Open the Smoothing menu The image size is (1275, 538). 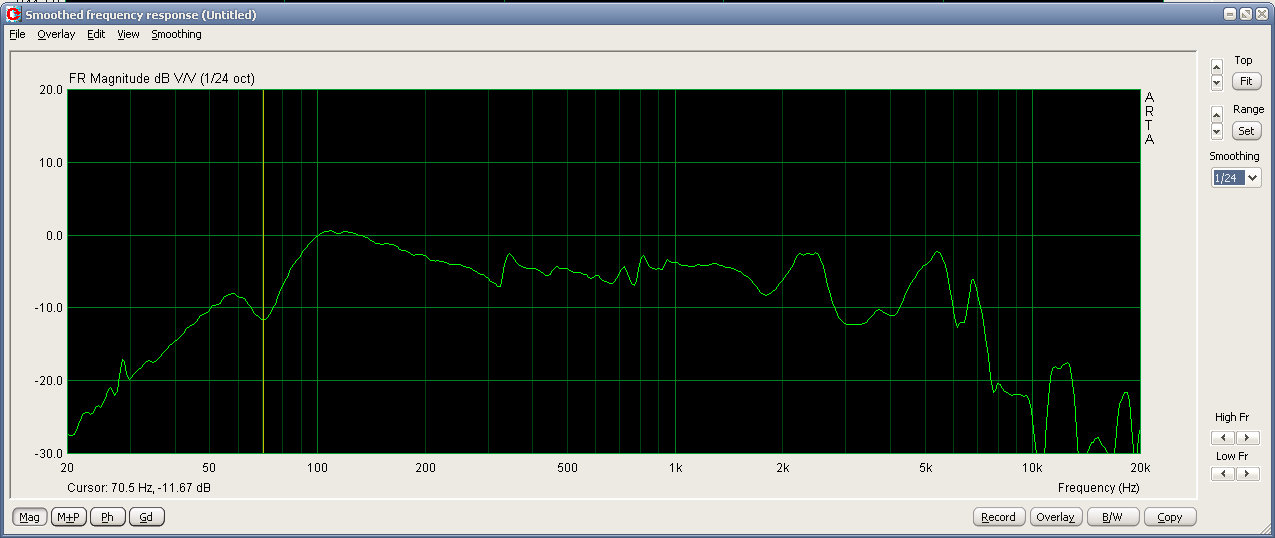[x=176, y=34]
